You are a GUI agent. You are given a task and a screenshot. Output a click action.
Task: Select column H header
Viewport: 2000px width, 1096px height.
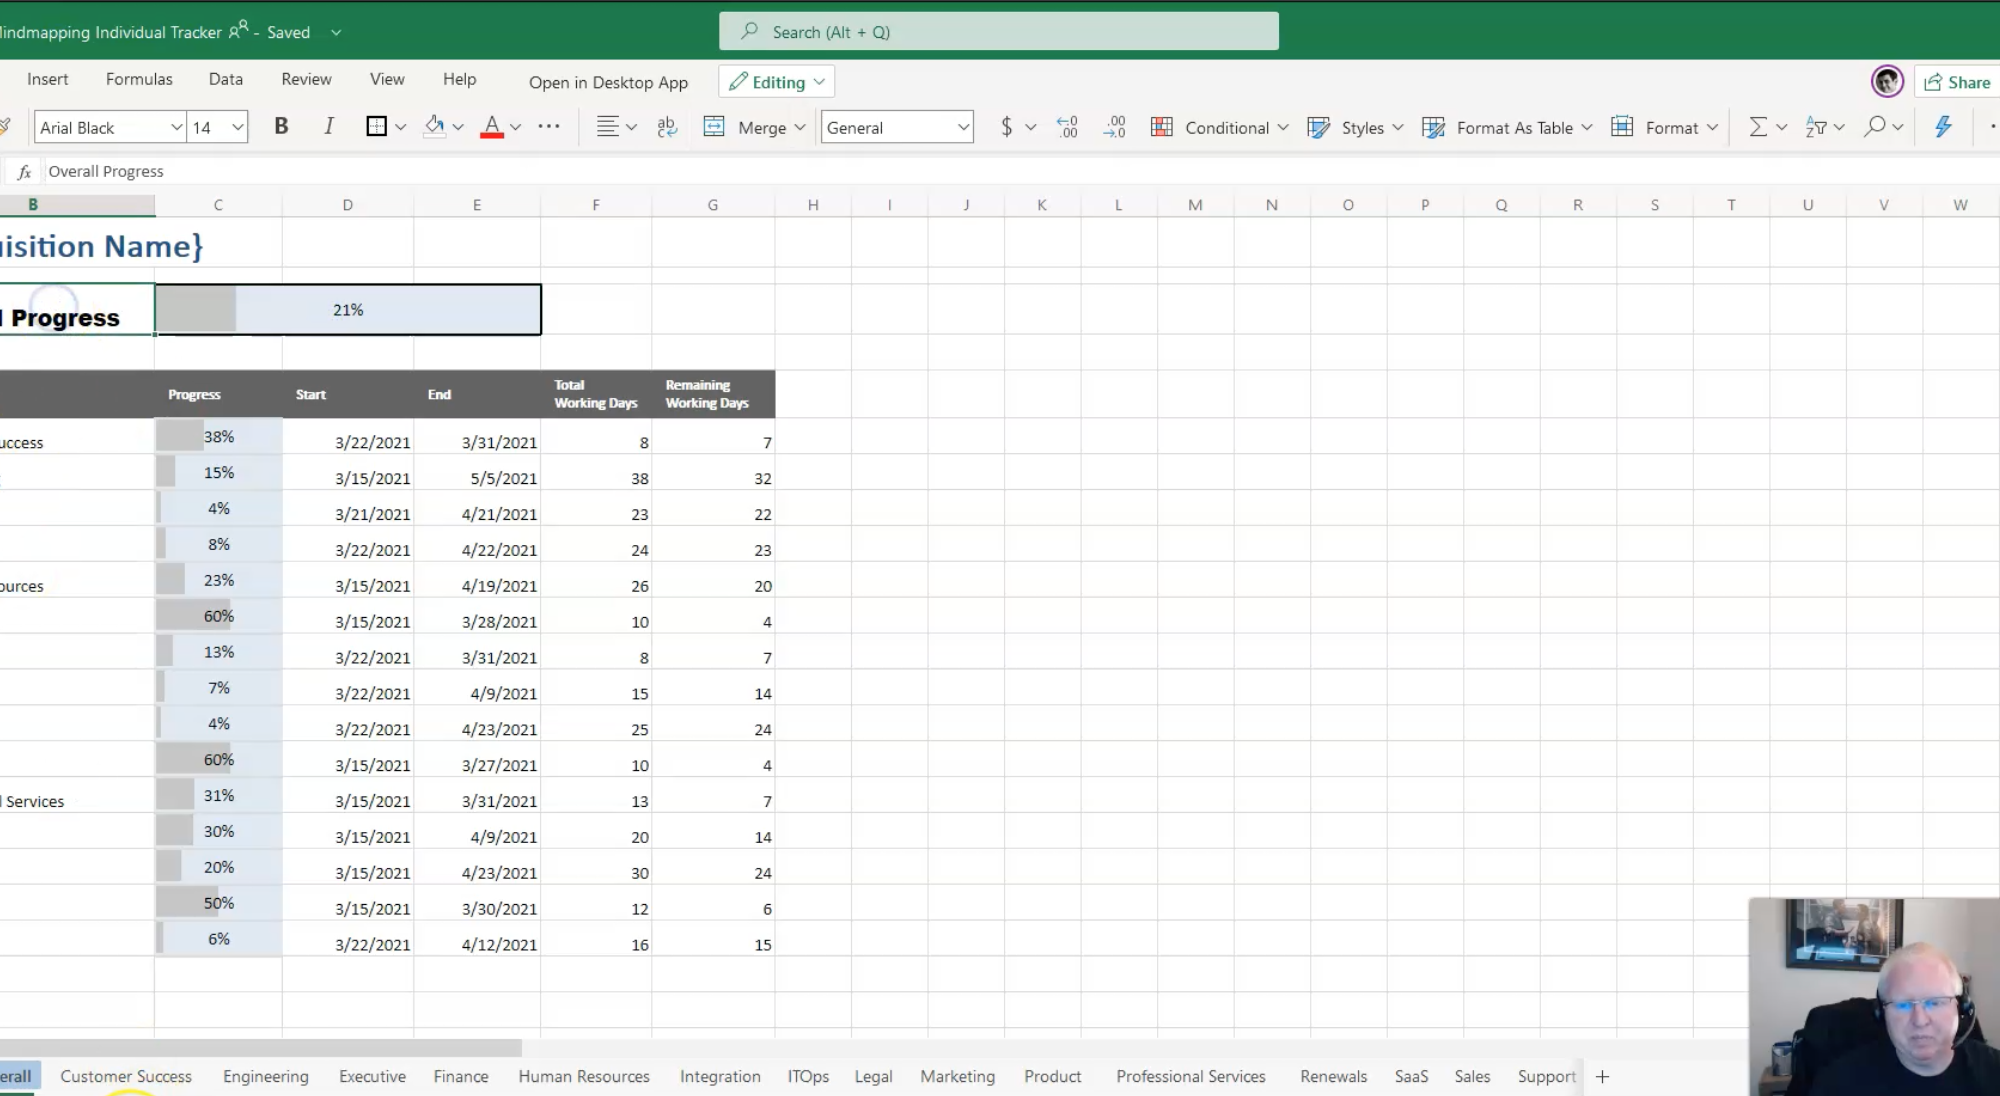tap(813, 205)
